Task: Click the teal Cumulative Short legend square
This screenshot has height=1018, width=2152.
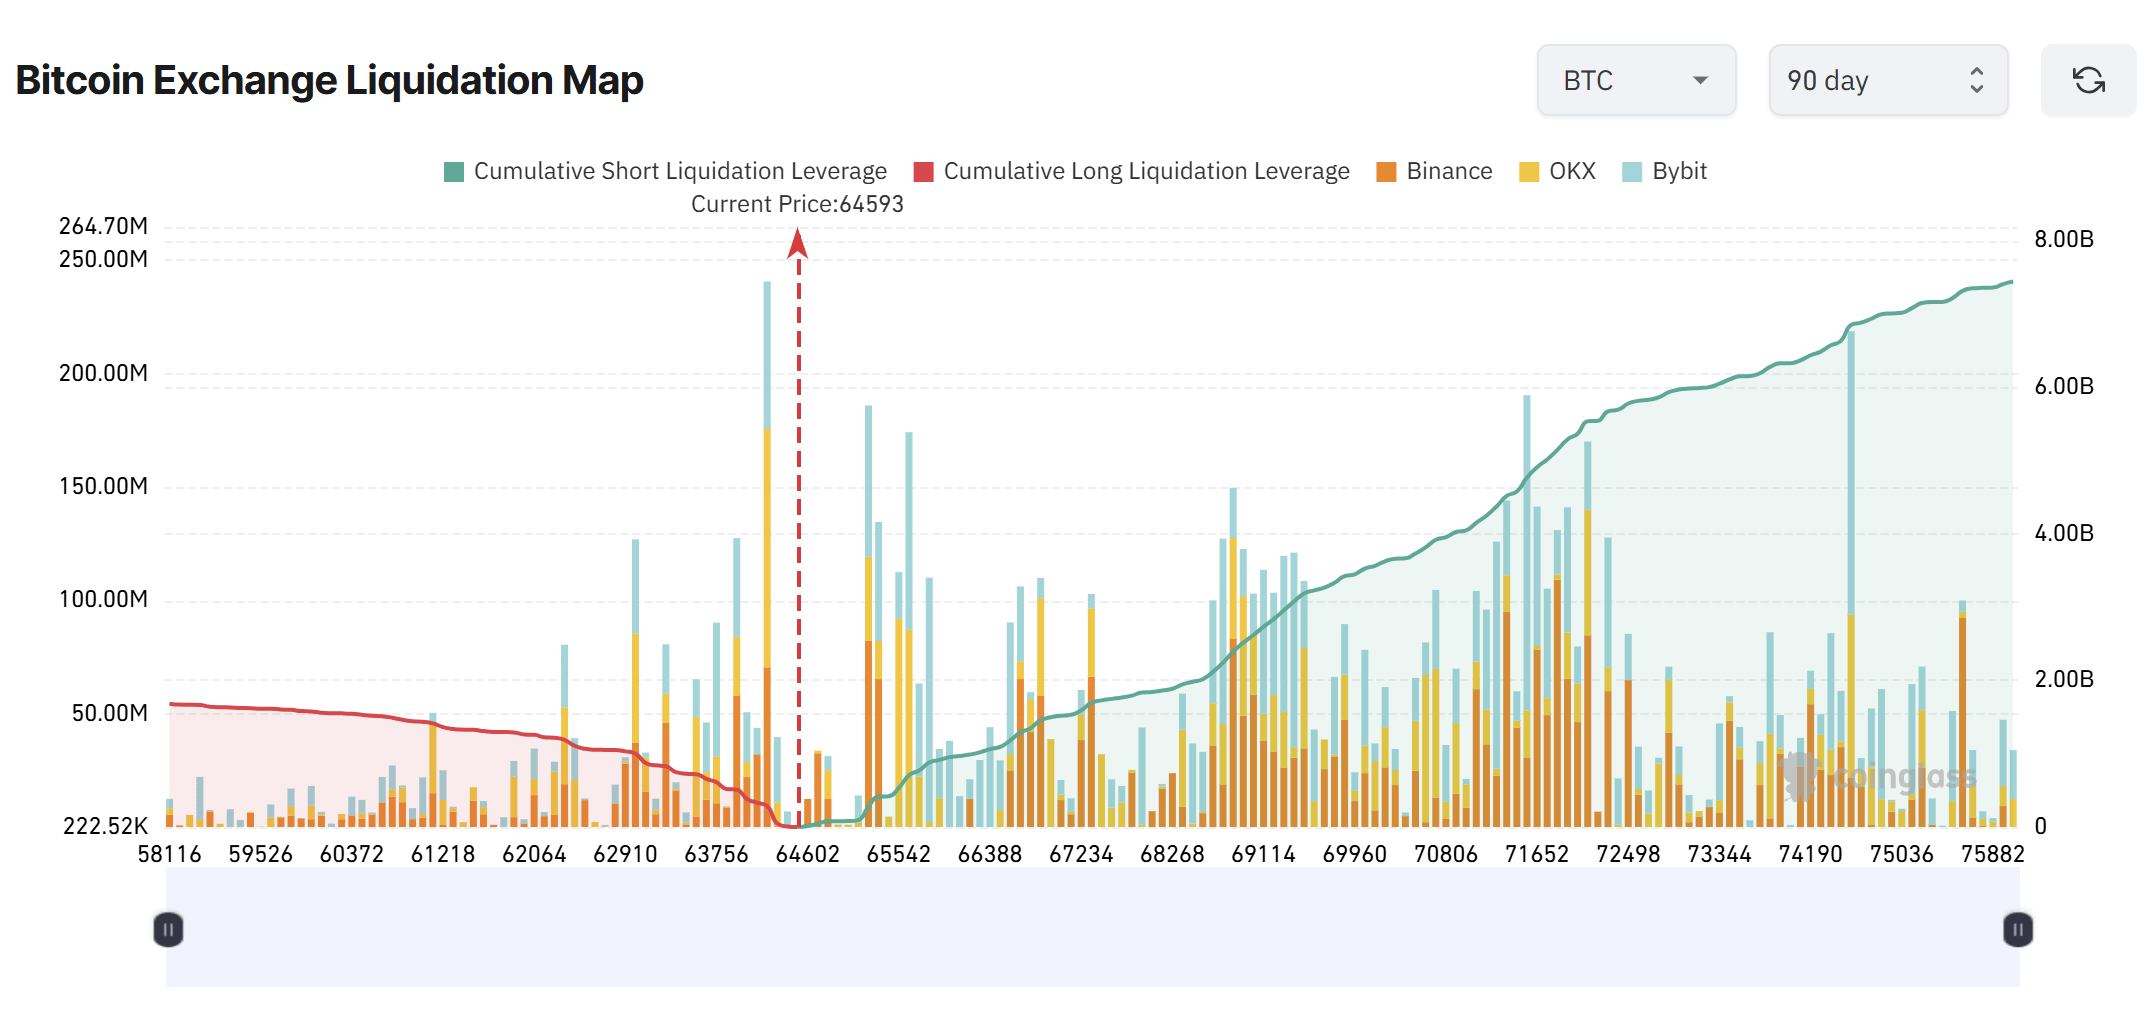Action: tap(453, 170)
